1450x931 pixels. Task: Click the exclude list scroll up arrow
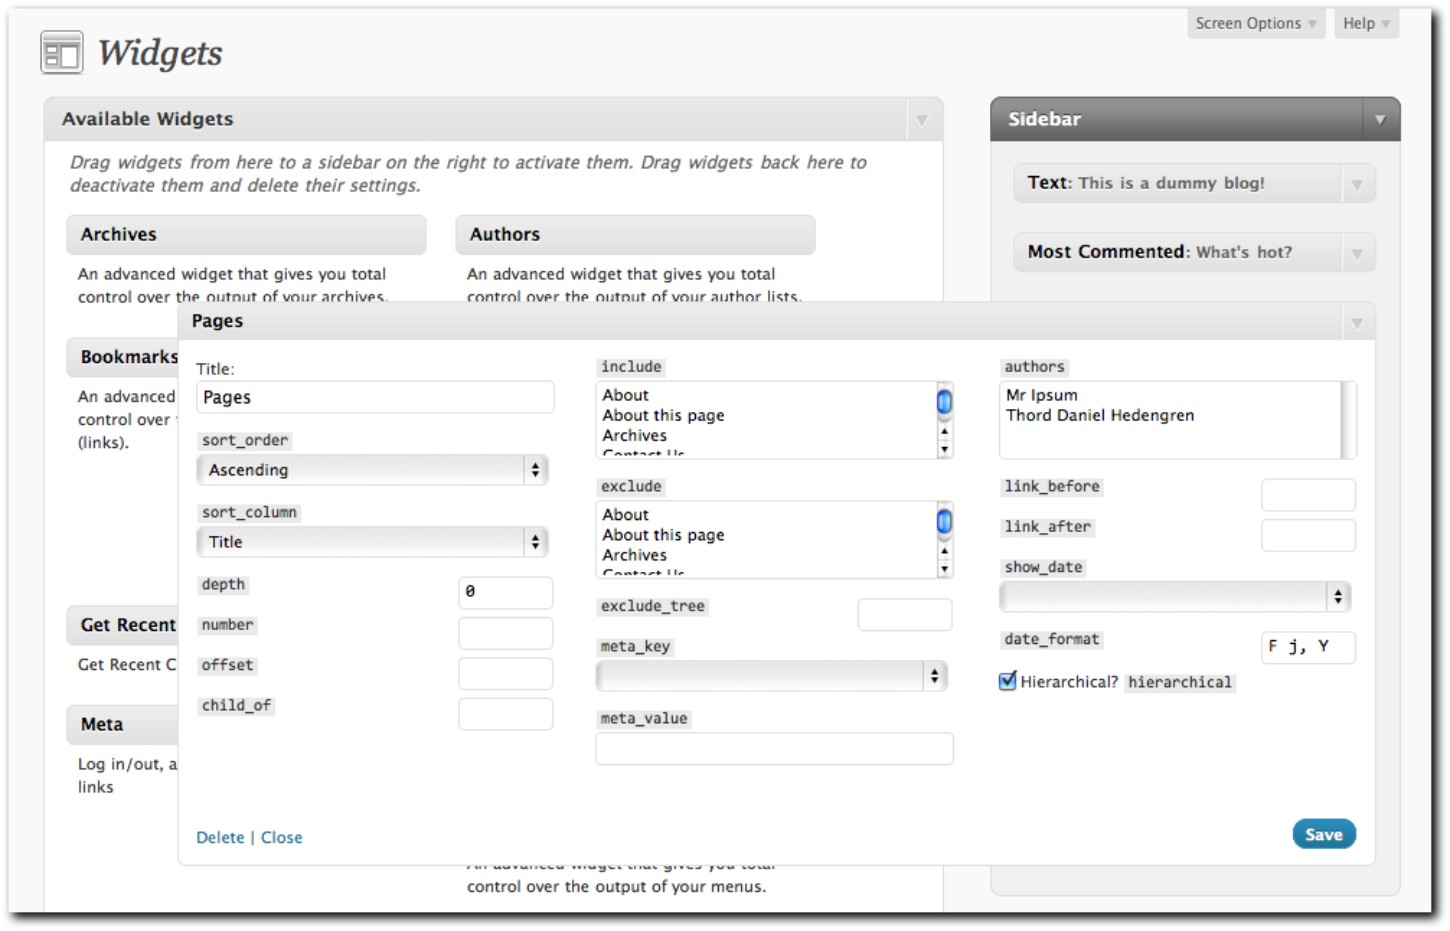944,551
